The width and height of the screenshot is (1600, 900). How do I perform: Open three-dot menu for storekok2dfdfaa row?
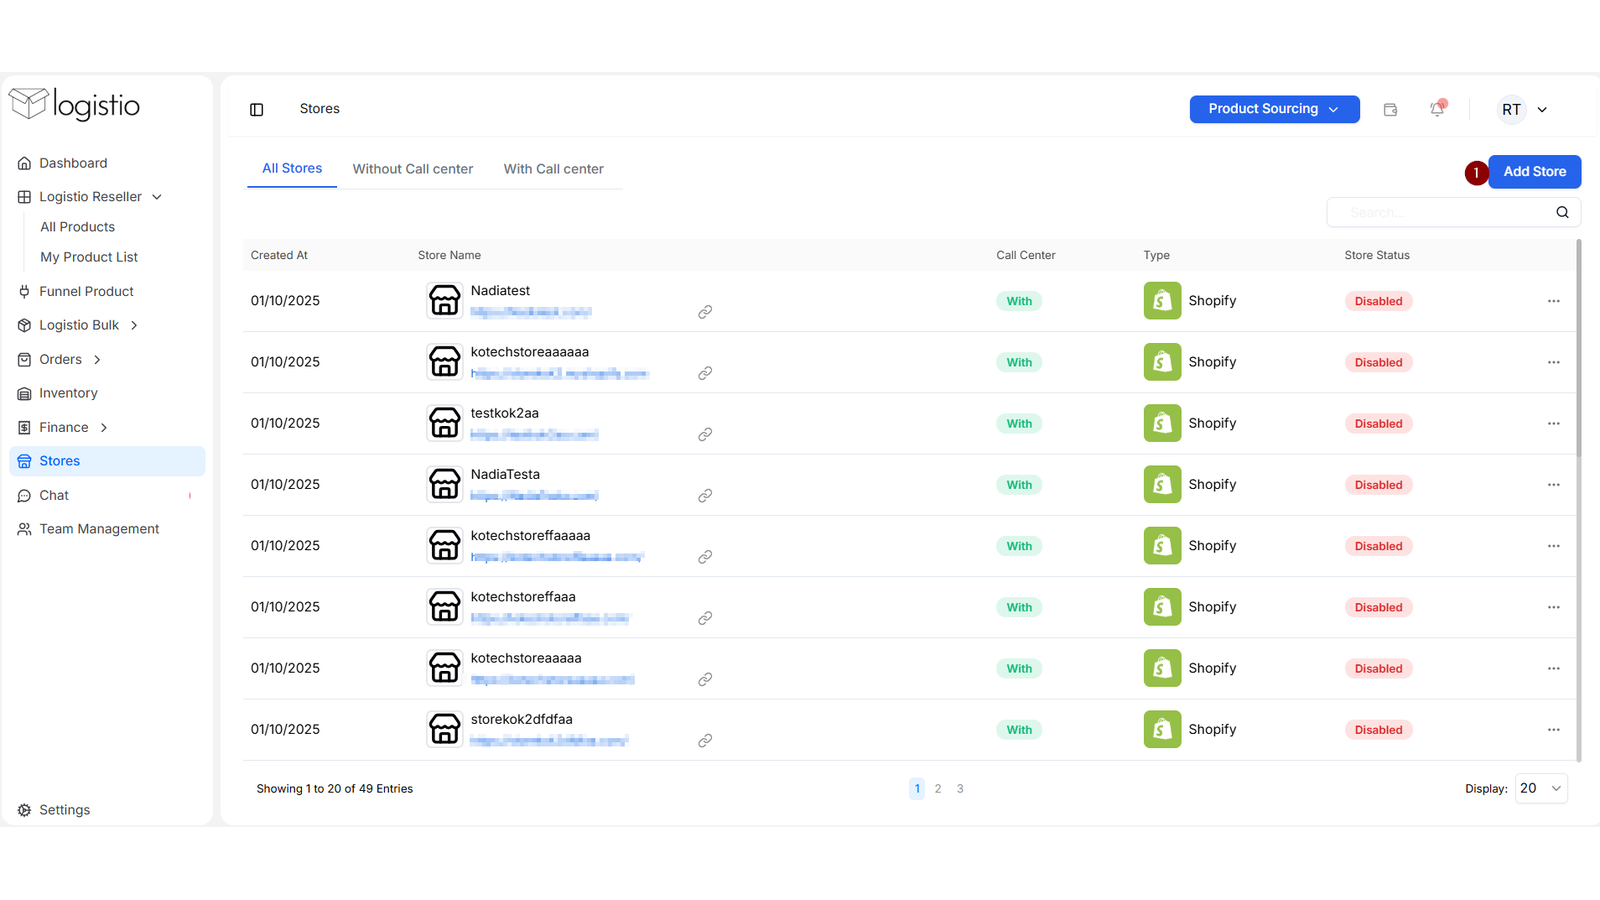pyautogui.click(x=1553, y=729)
